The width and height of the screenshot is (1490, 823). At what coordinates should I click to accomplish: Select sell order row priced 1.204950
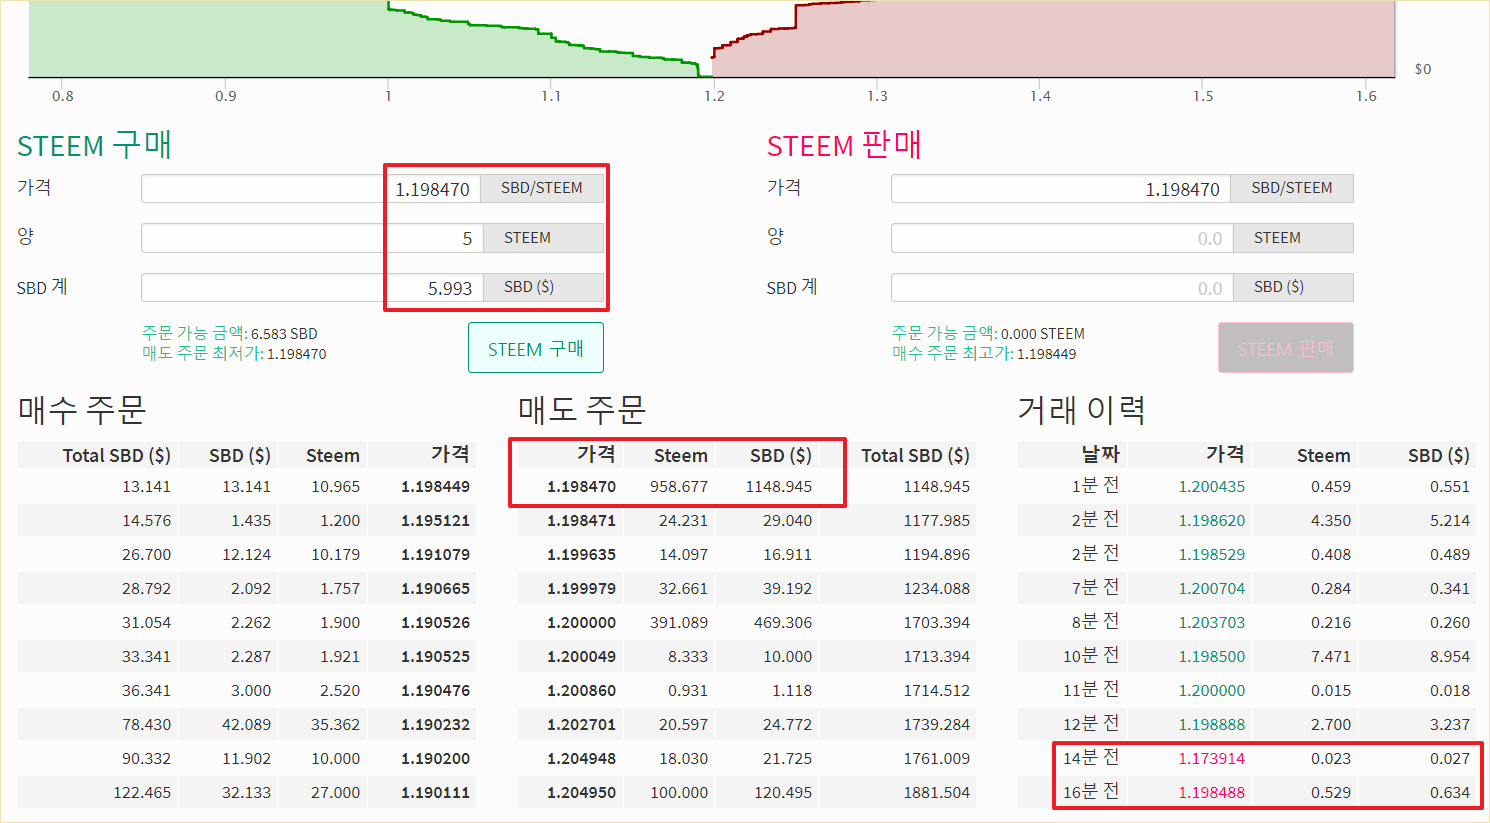pos(746,793)
